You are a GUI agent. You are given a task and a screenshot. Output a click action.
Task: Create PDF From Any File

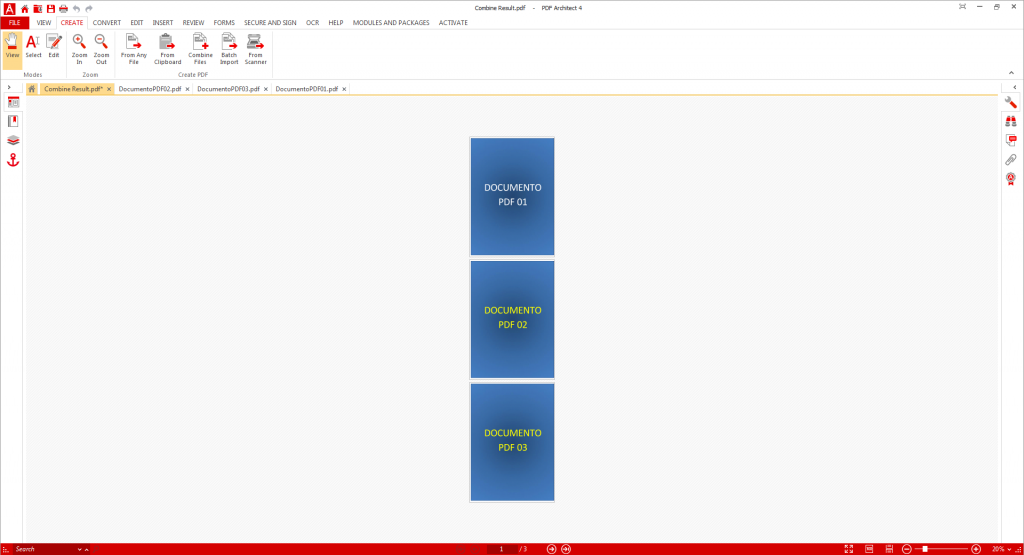click(133, 50)
